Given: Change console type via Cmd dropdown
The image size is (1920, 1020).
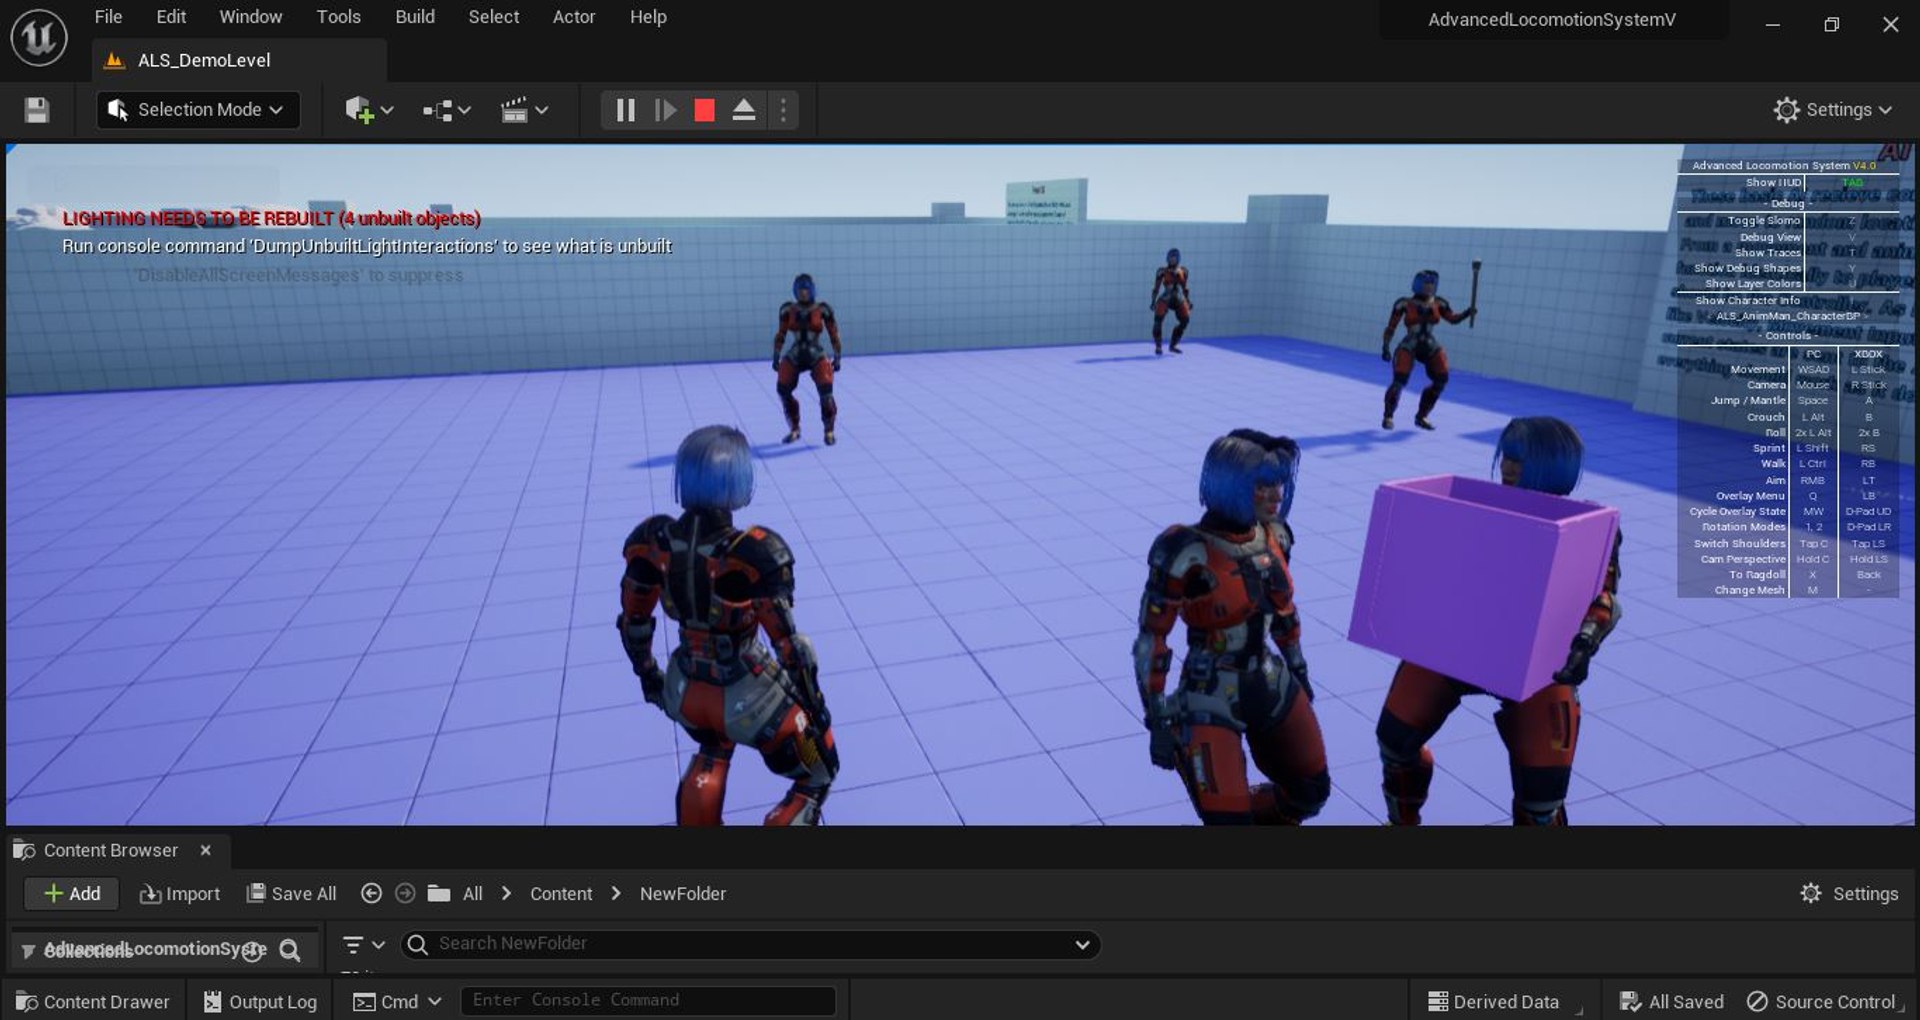Looking at the screenshot, I should pyautogui.click(x=397, y=1001).
